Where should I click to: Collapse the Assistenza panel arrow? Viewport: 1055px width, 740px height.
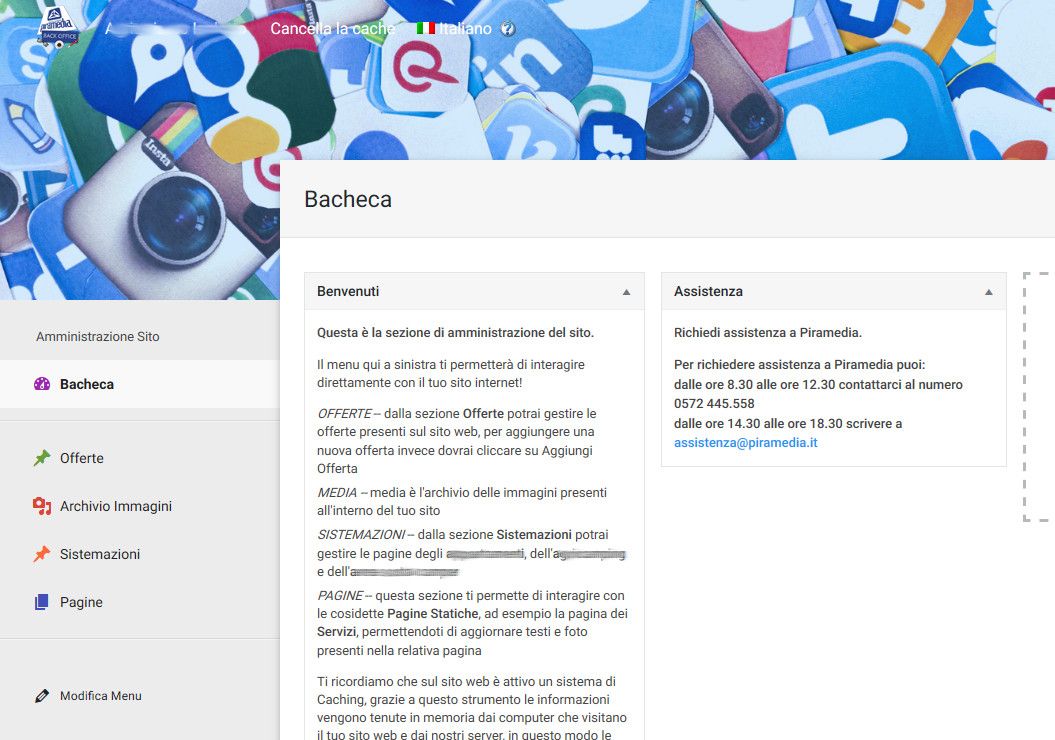(988, 292)
